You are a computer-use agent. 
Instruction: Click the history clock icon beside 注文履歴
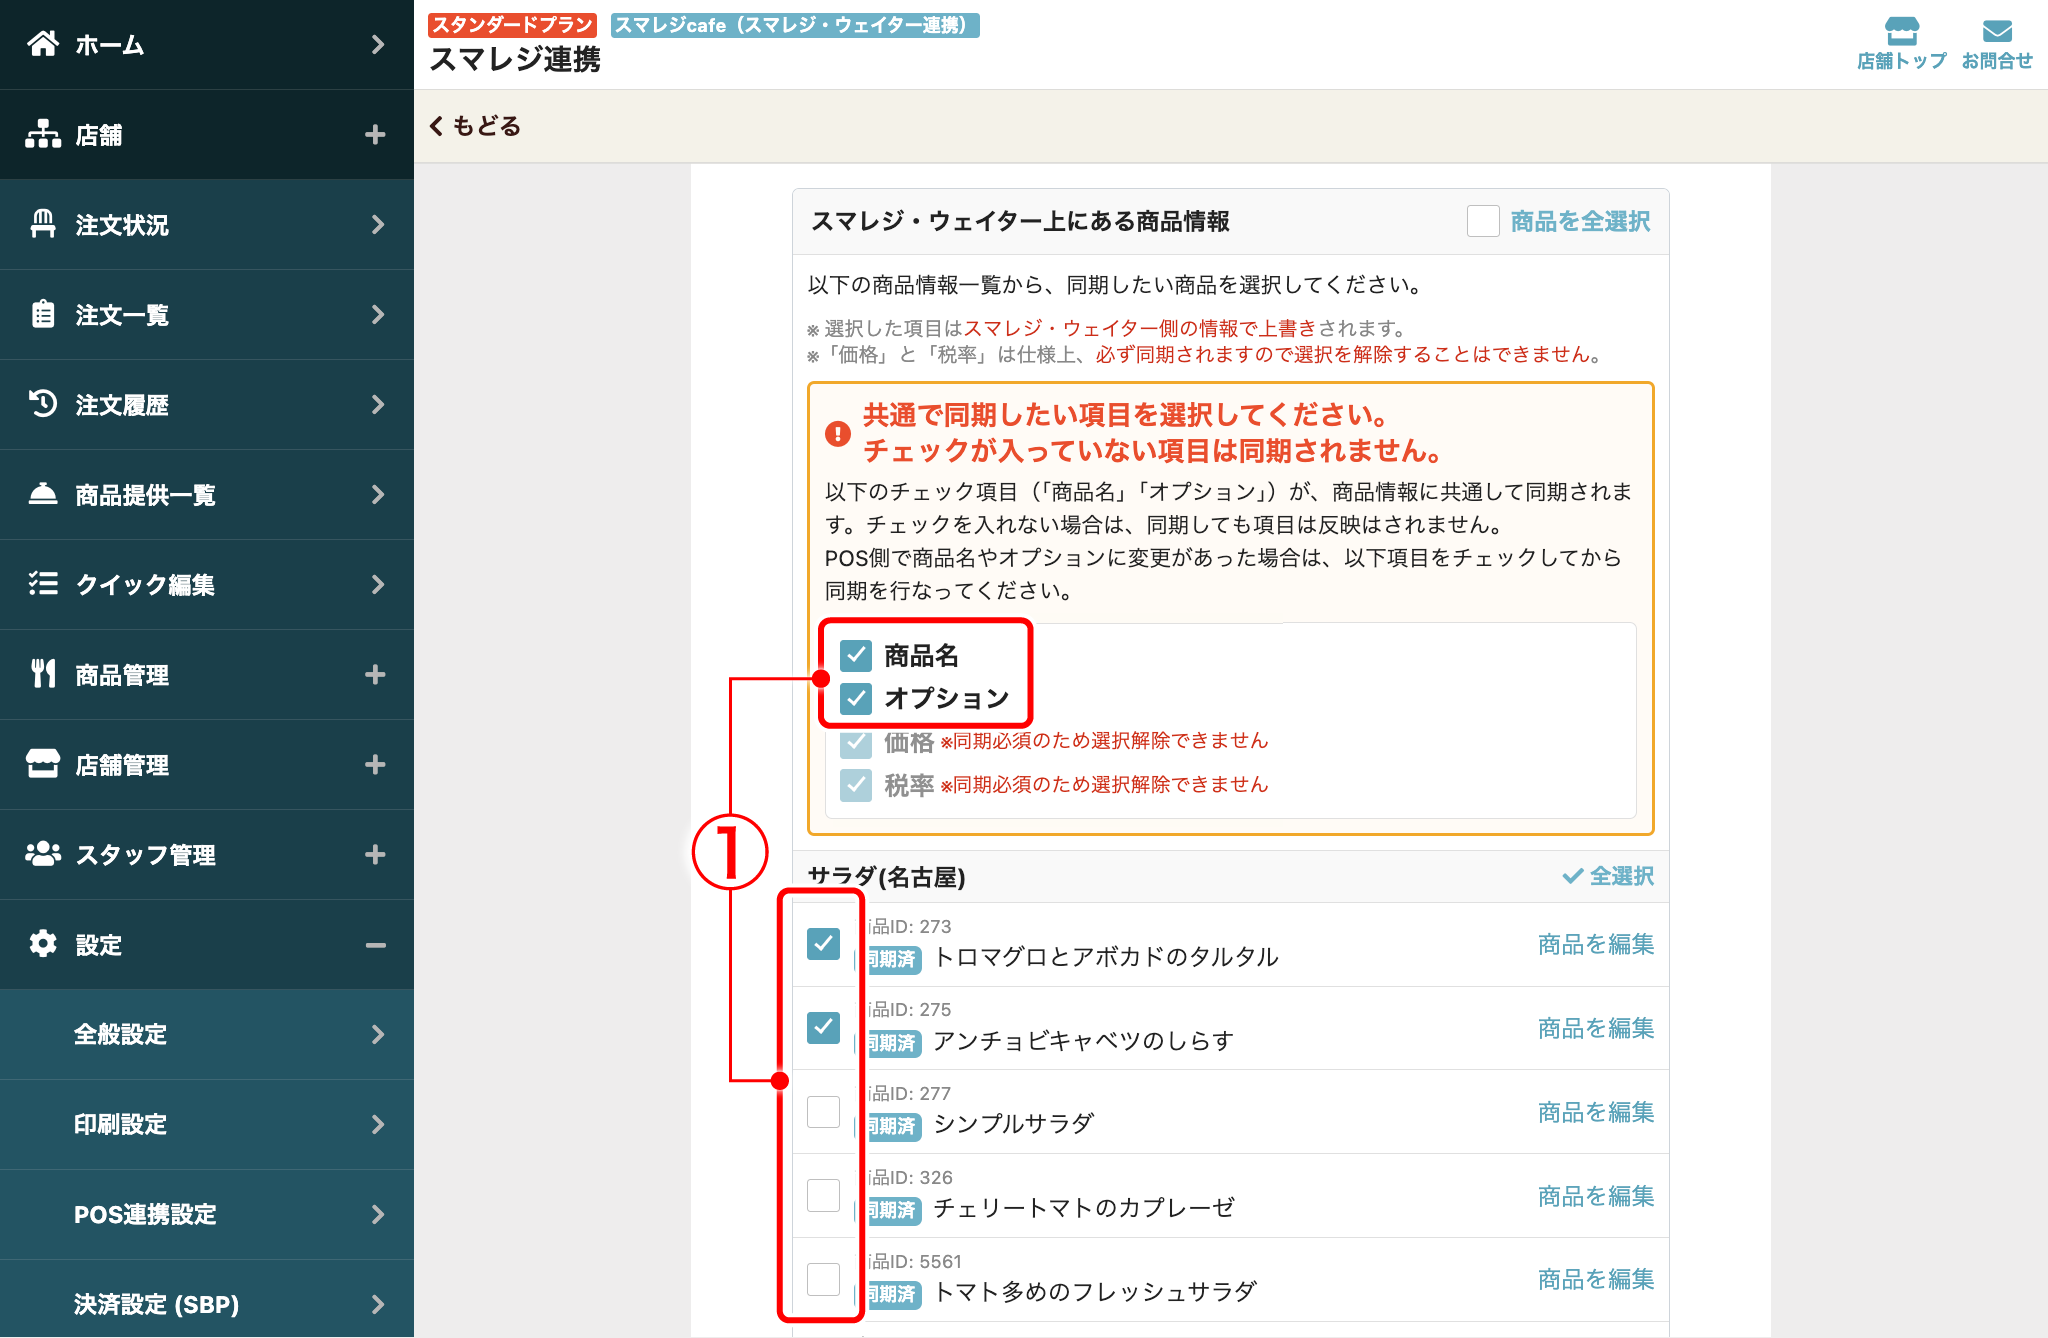[x=43, y=404]
